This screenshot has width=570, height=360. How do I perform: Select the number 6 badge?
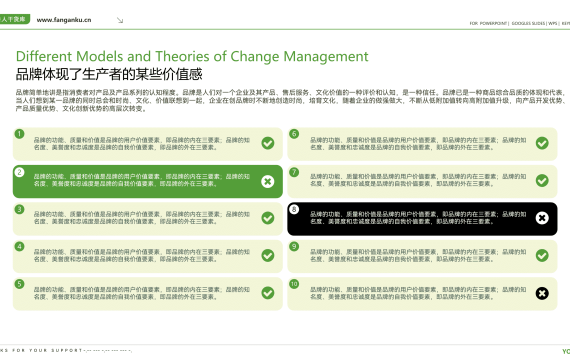click(x=294, y=134)
